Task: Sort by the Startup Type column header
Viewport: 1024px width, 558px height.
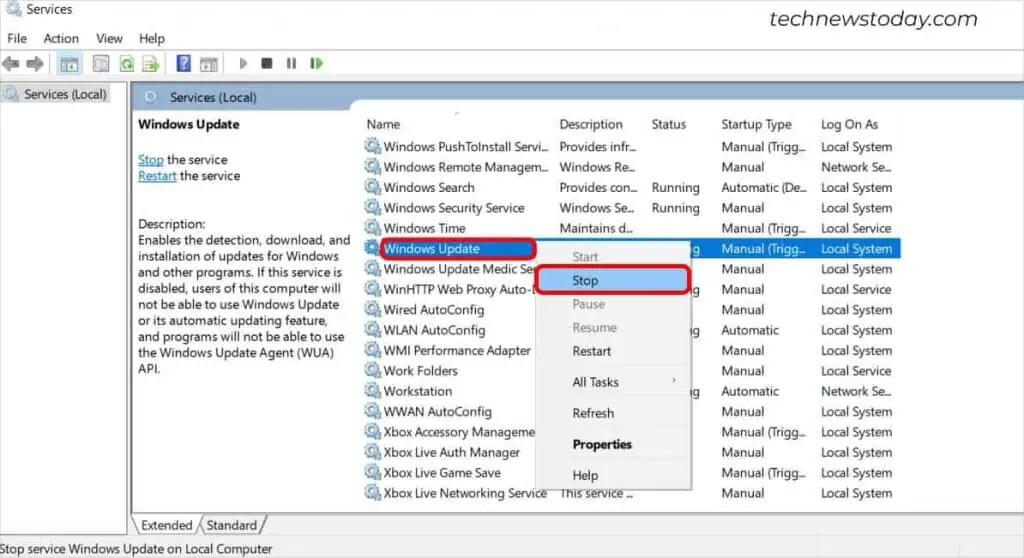Action: point(756,124)
